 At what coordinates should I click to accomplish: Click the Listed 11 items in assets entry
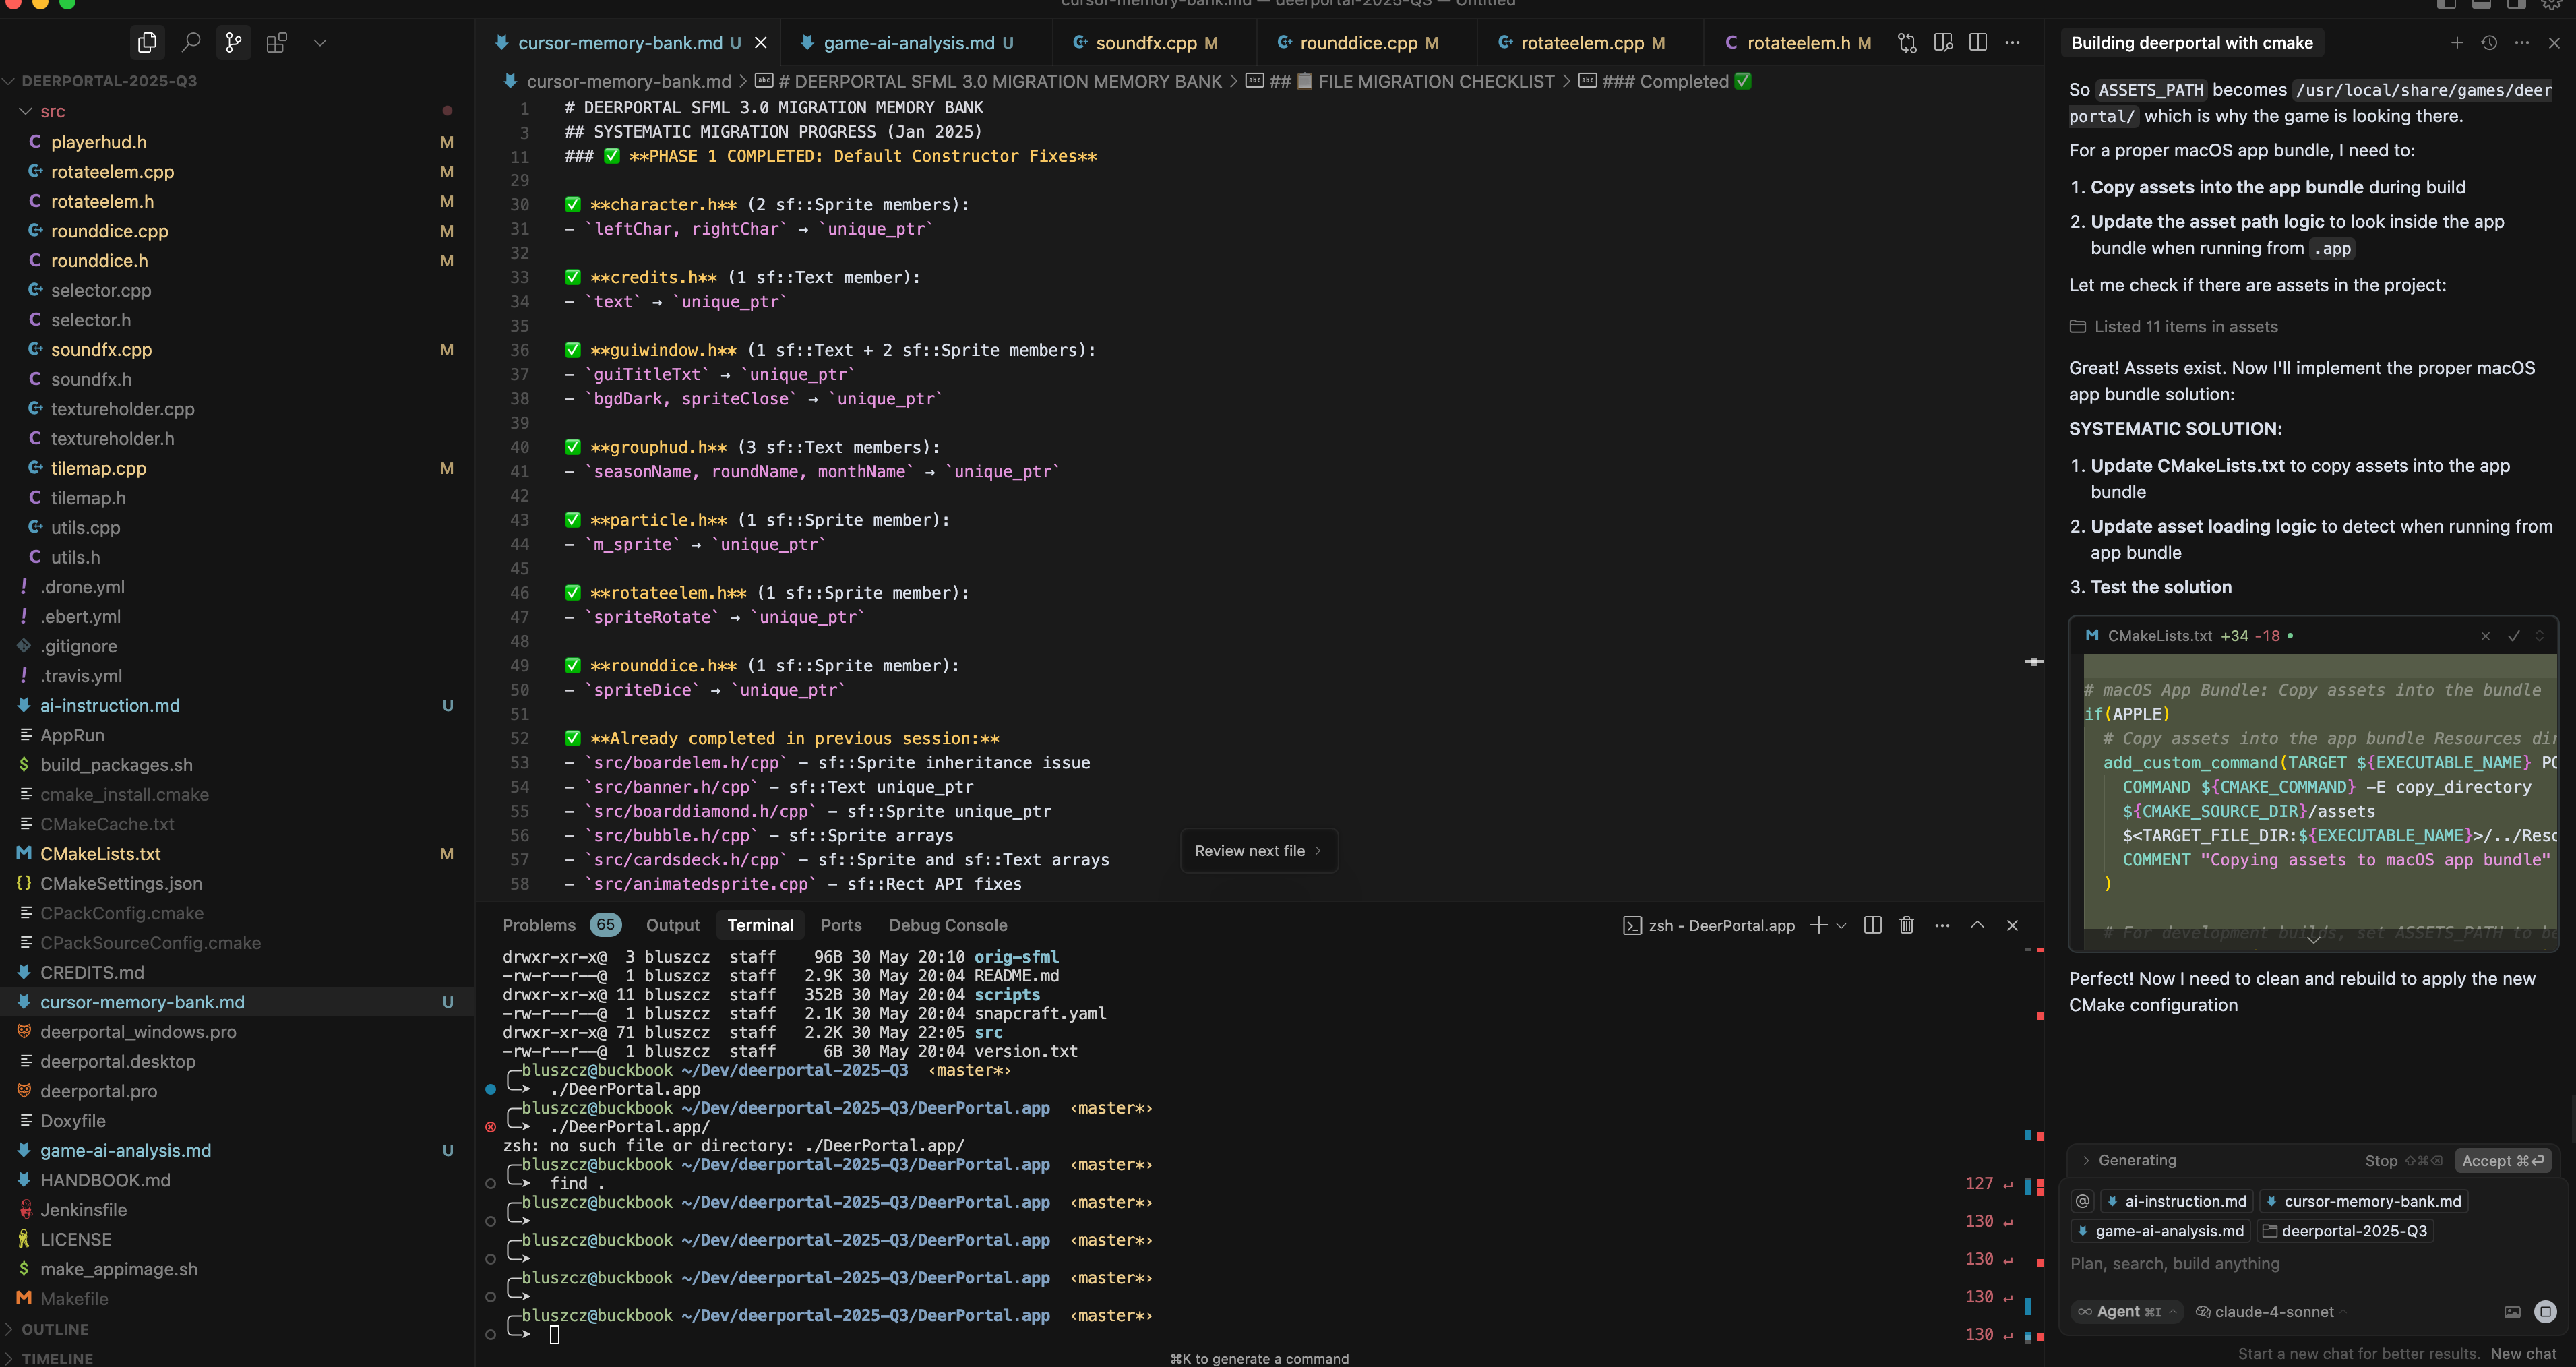point(2174,327)
